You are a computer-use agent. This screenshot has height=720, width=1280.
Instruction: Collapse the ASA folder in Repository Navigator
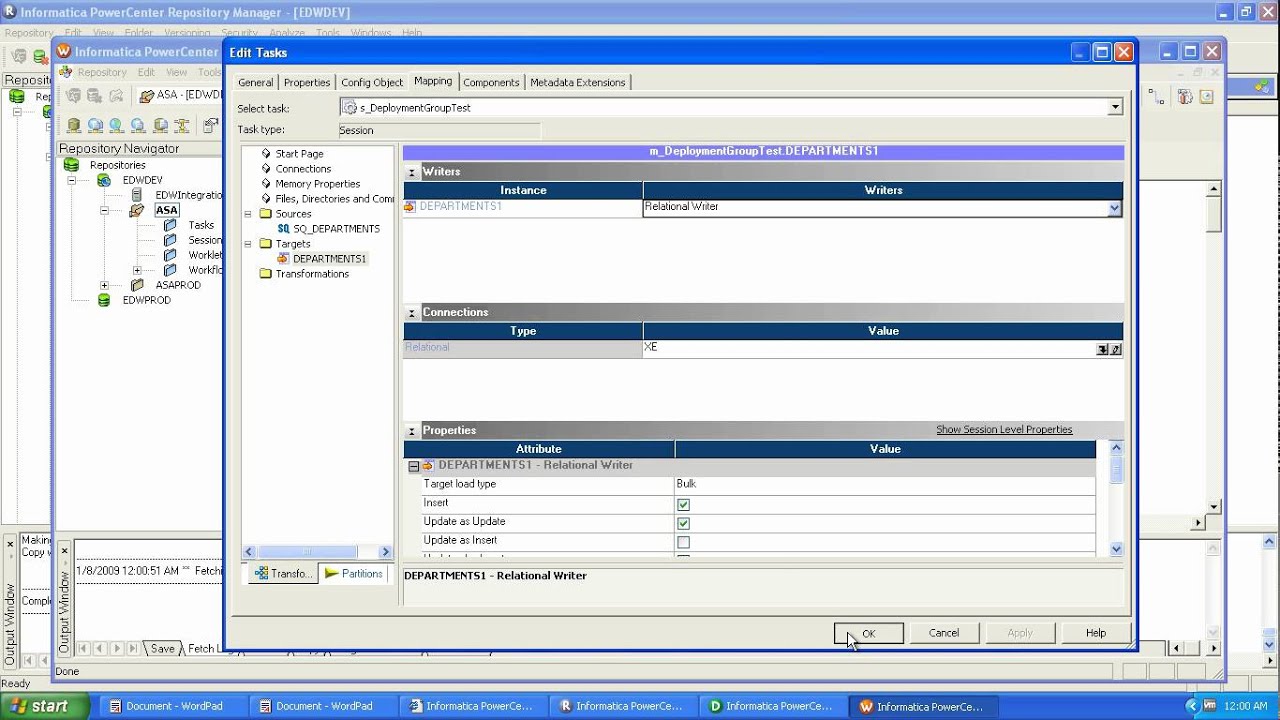click(x=104, y=210)
